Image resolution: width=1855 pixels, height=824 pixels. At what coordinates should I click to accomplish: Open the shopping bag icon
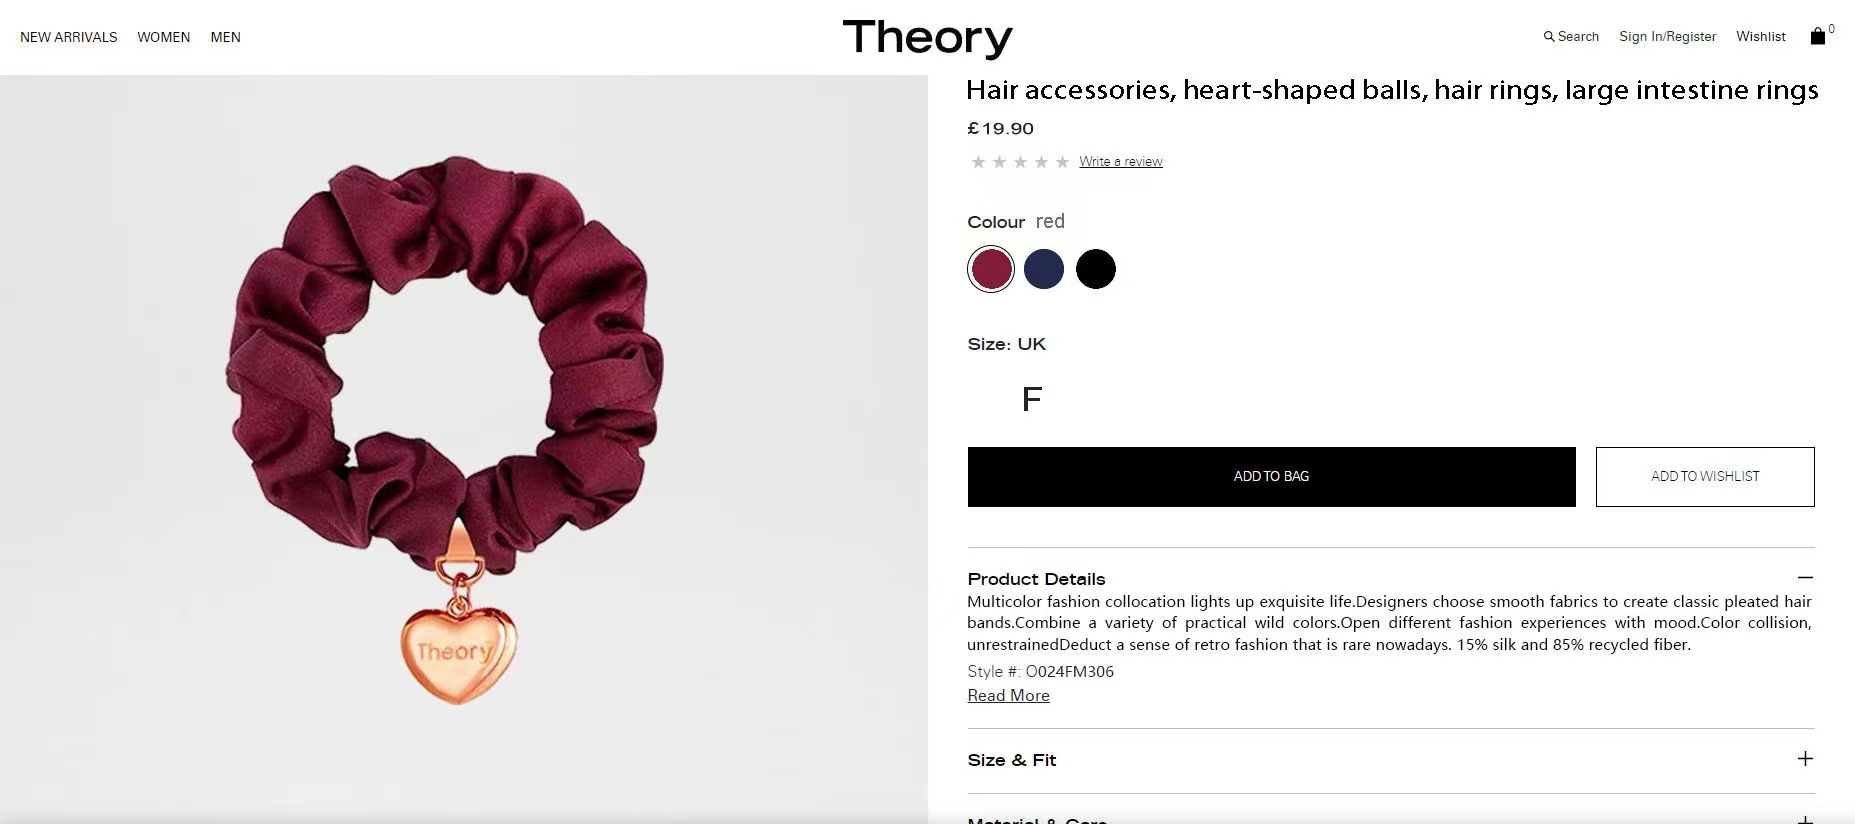1817,36
